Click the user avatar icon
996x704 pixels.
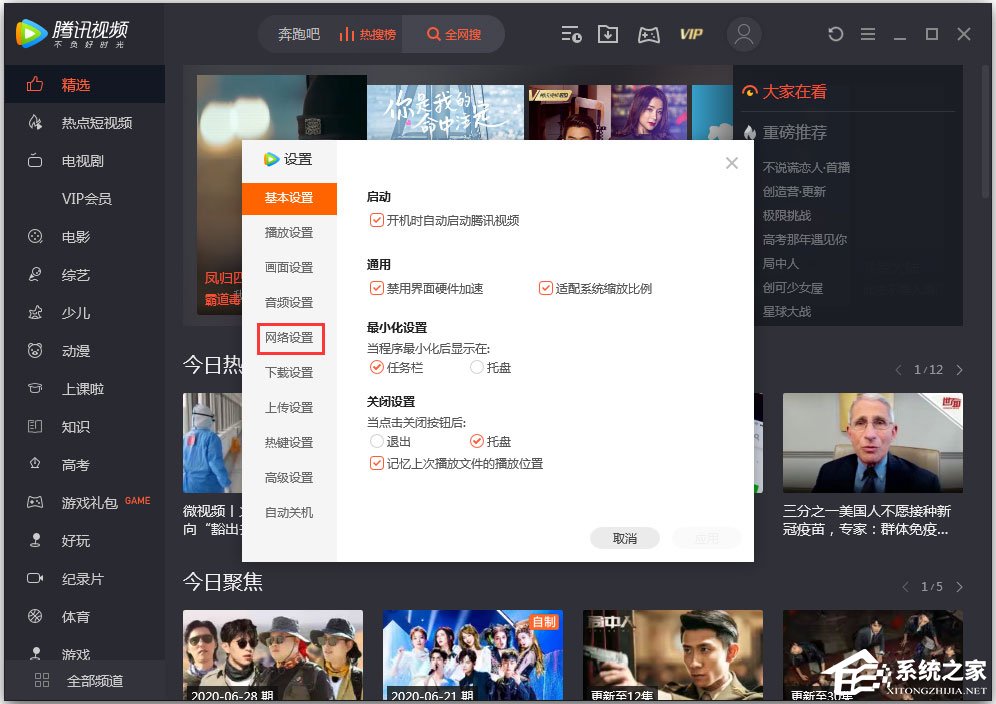744,33
